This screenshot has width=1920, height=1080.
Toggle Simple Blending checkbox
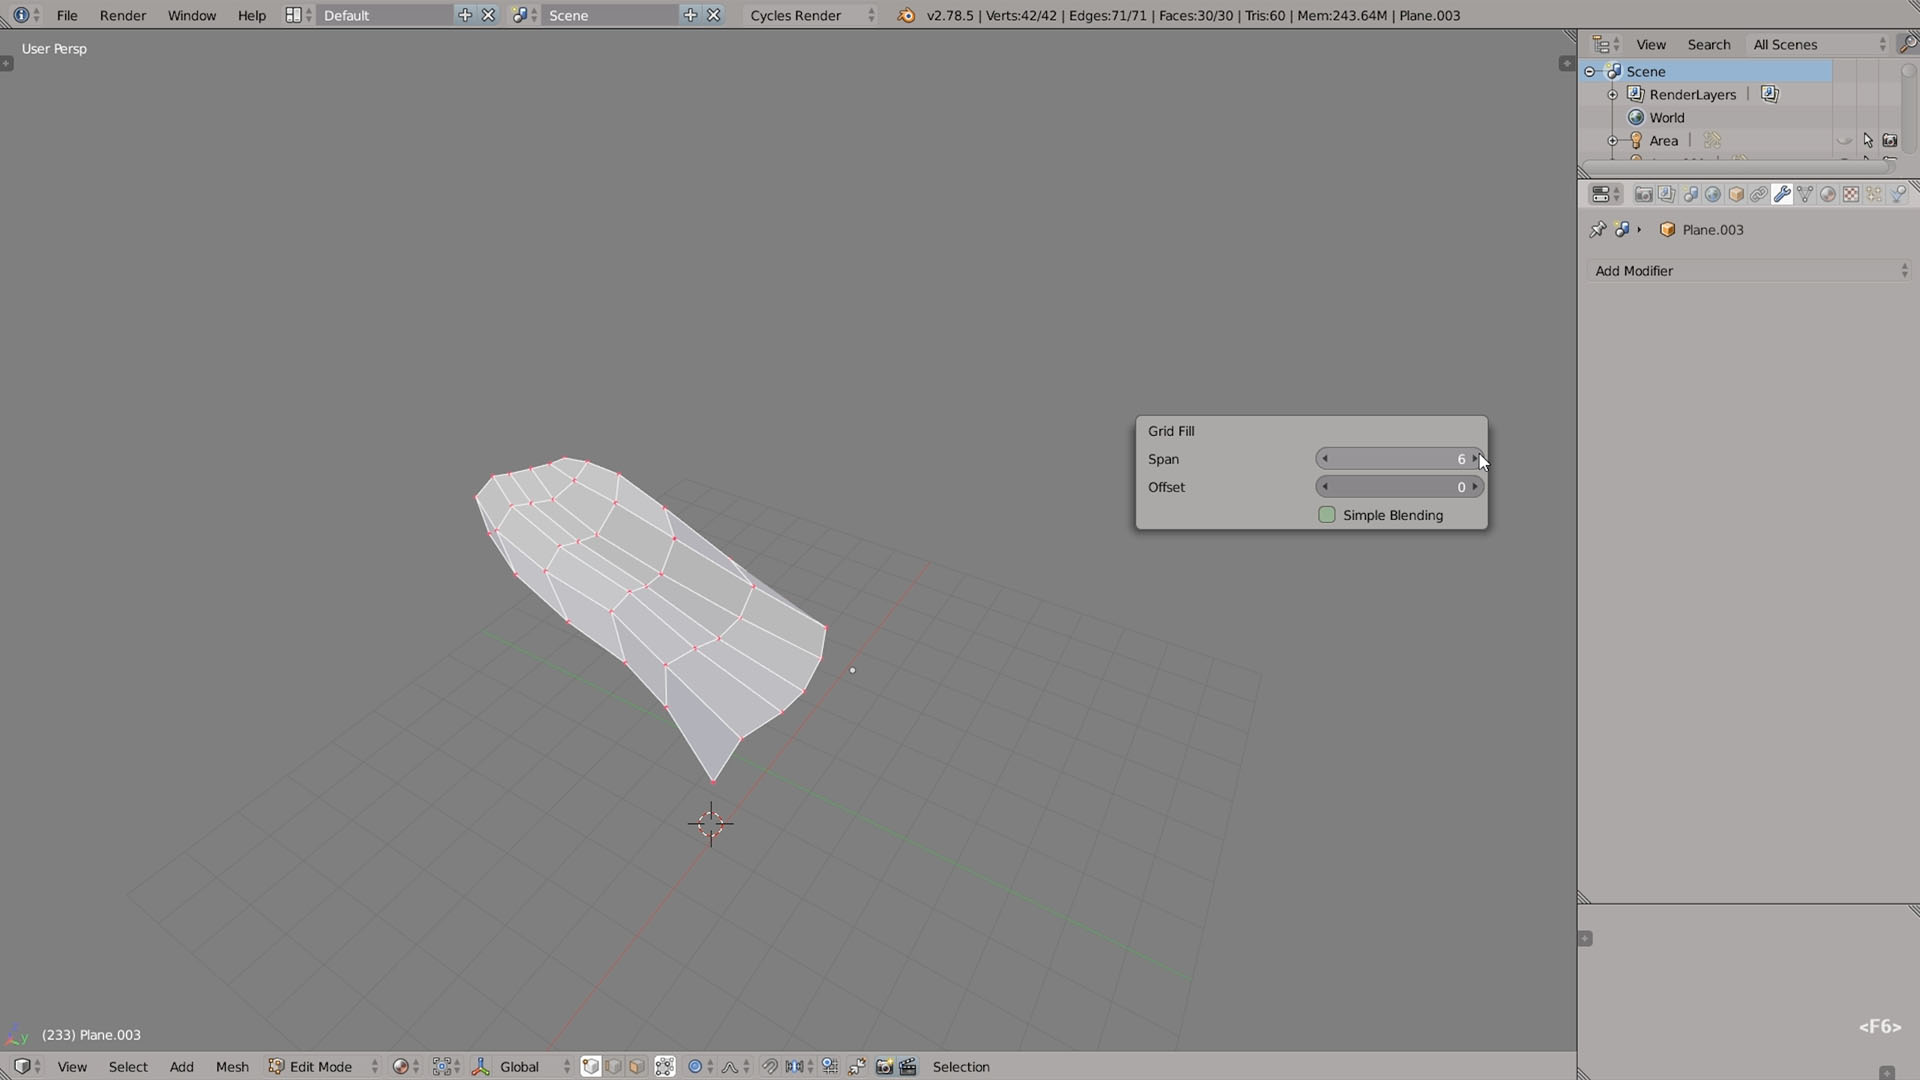[x=1327, y=515]
